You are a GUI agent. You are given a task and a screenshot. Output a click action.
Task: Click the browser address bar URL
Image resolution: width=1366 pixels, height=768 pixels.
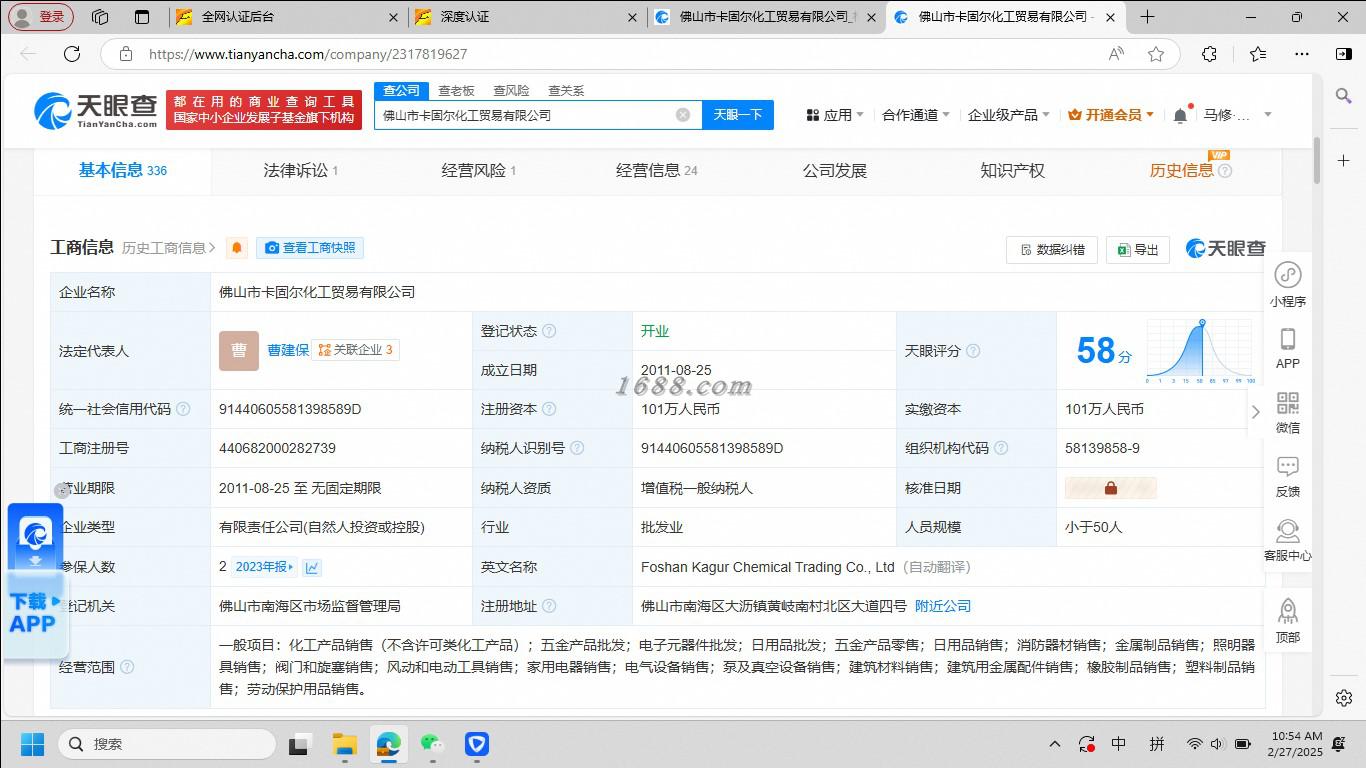pos(308,54)
